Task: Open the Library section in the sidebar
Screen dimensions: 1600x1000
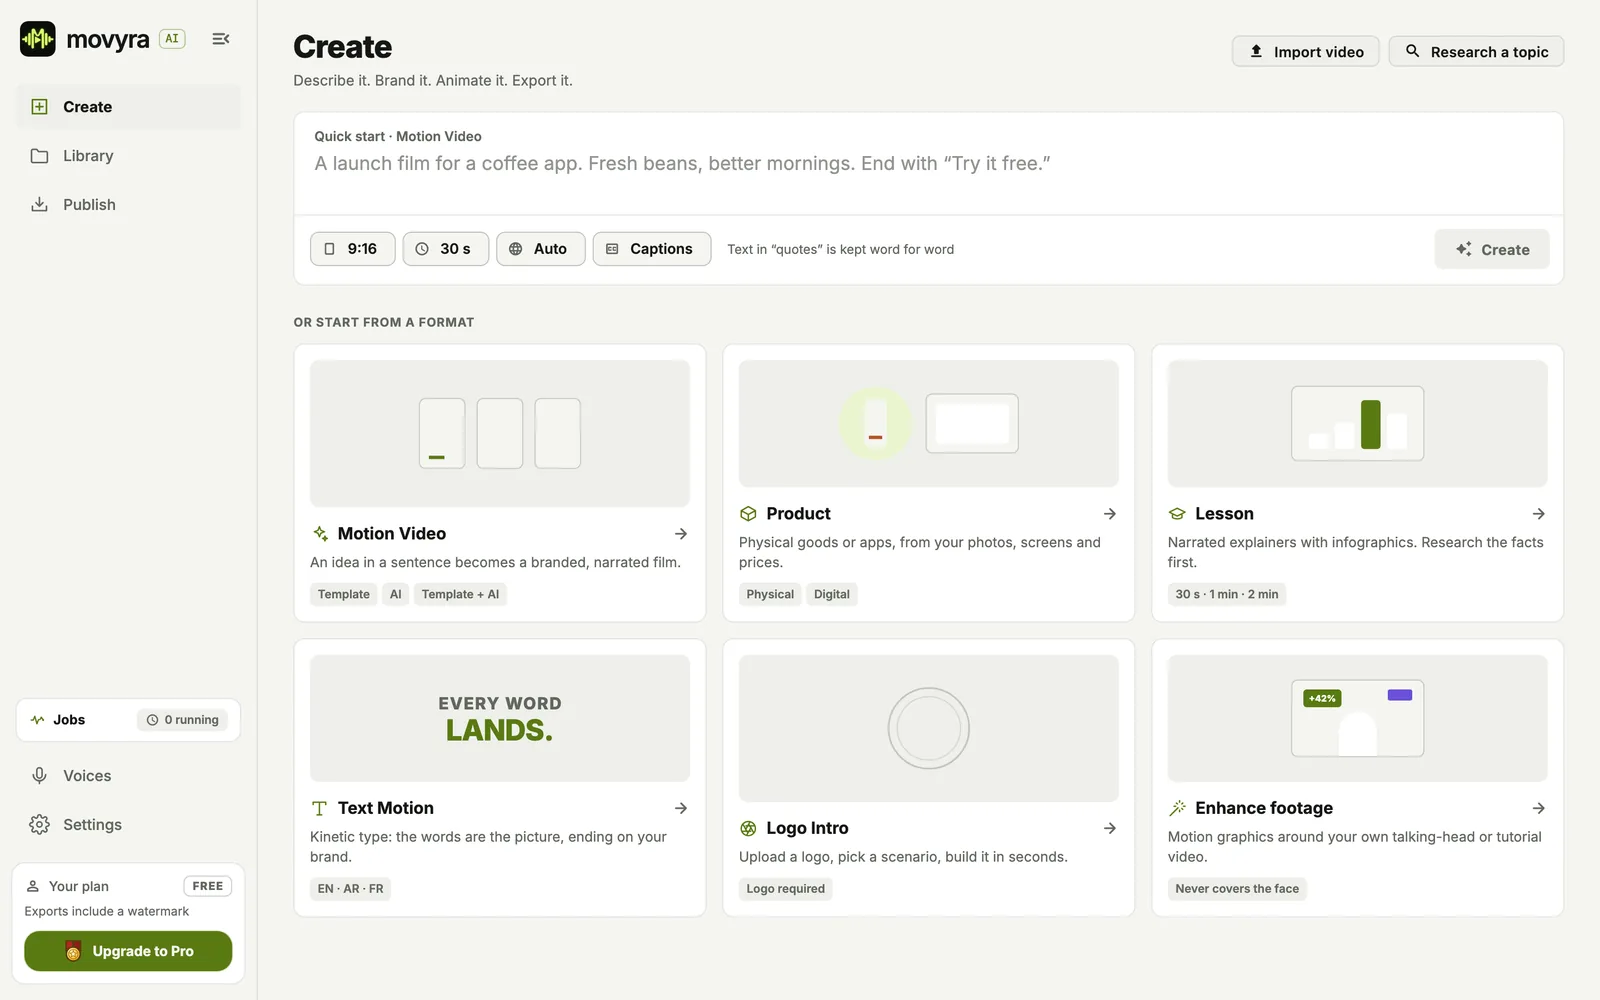Action: point(129,156)
